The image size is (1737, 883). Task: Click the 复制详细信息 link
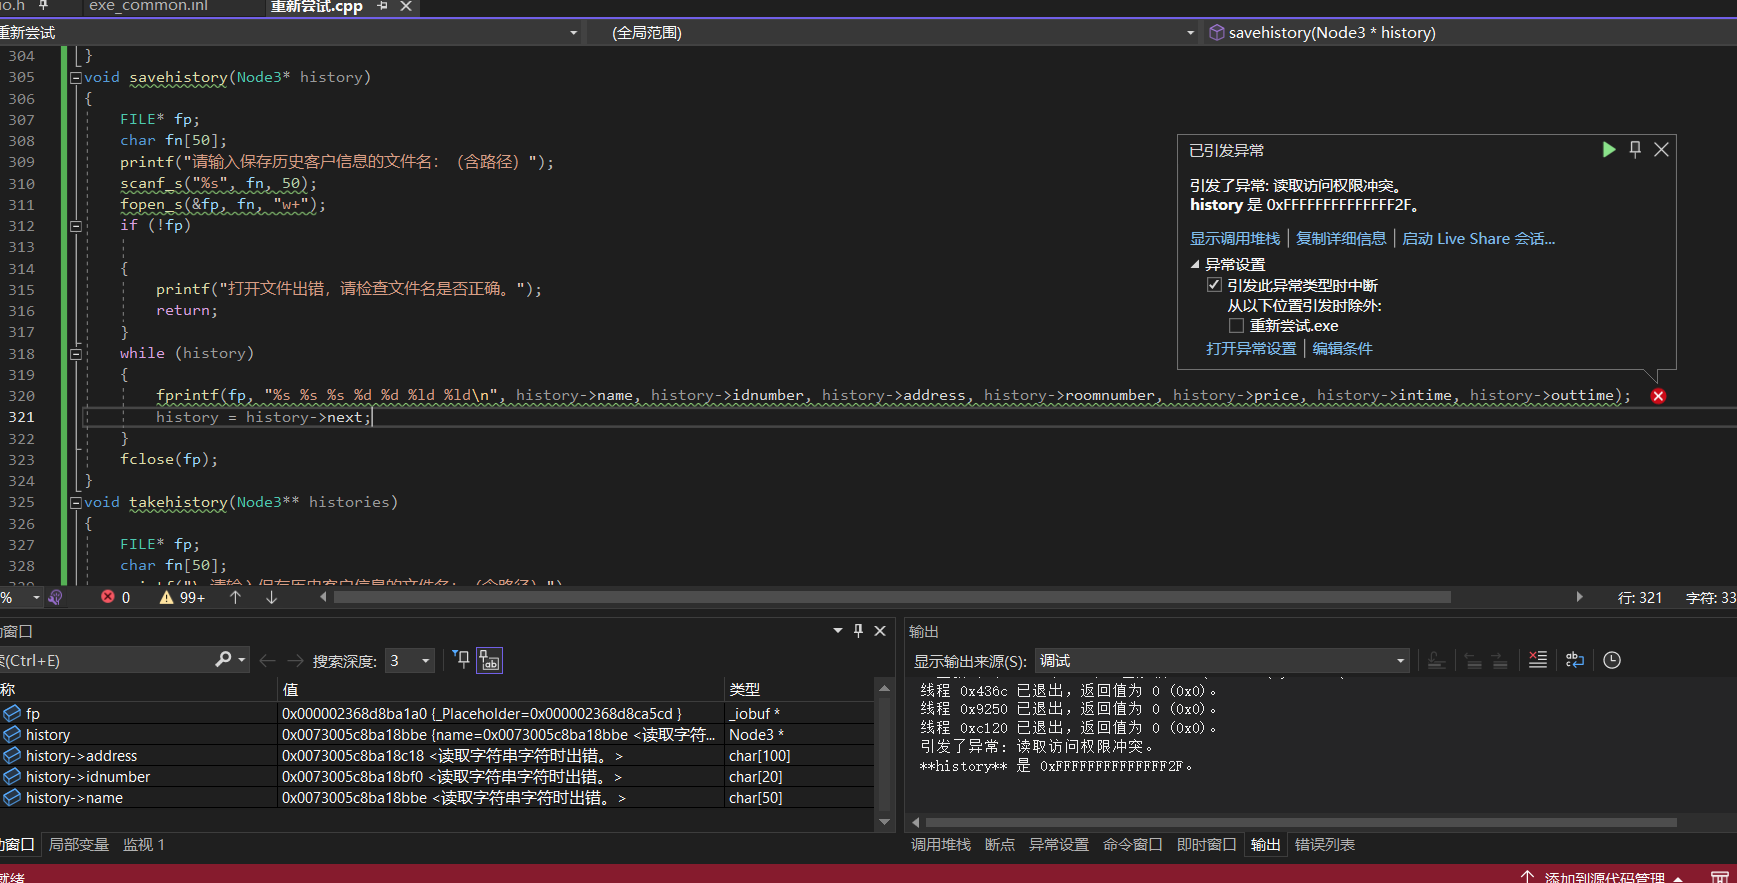tap(1341, 239)
